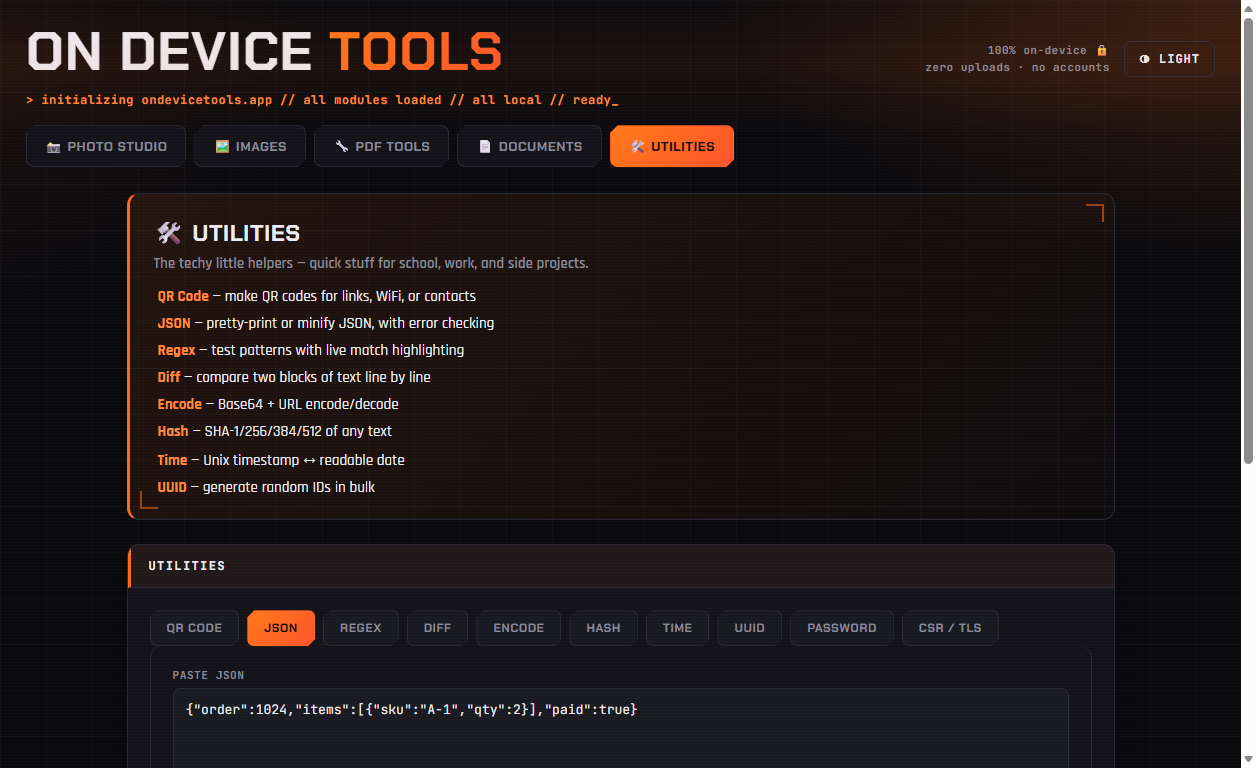Click 'The techy little helpers' subtitle
Screen dimensions: 1256x768
371,263
